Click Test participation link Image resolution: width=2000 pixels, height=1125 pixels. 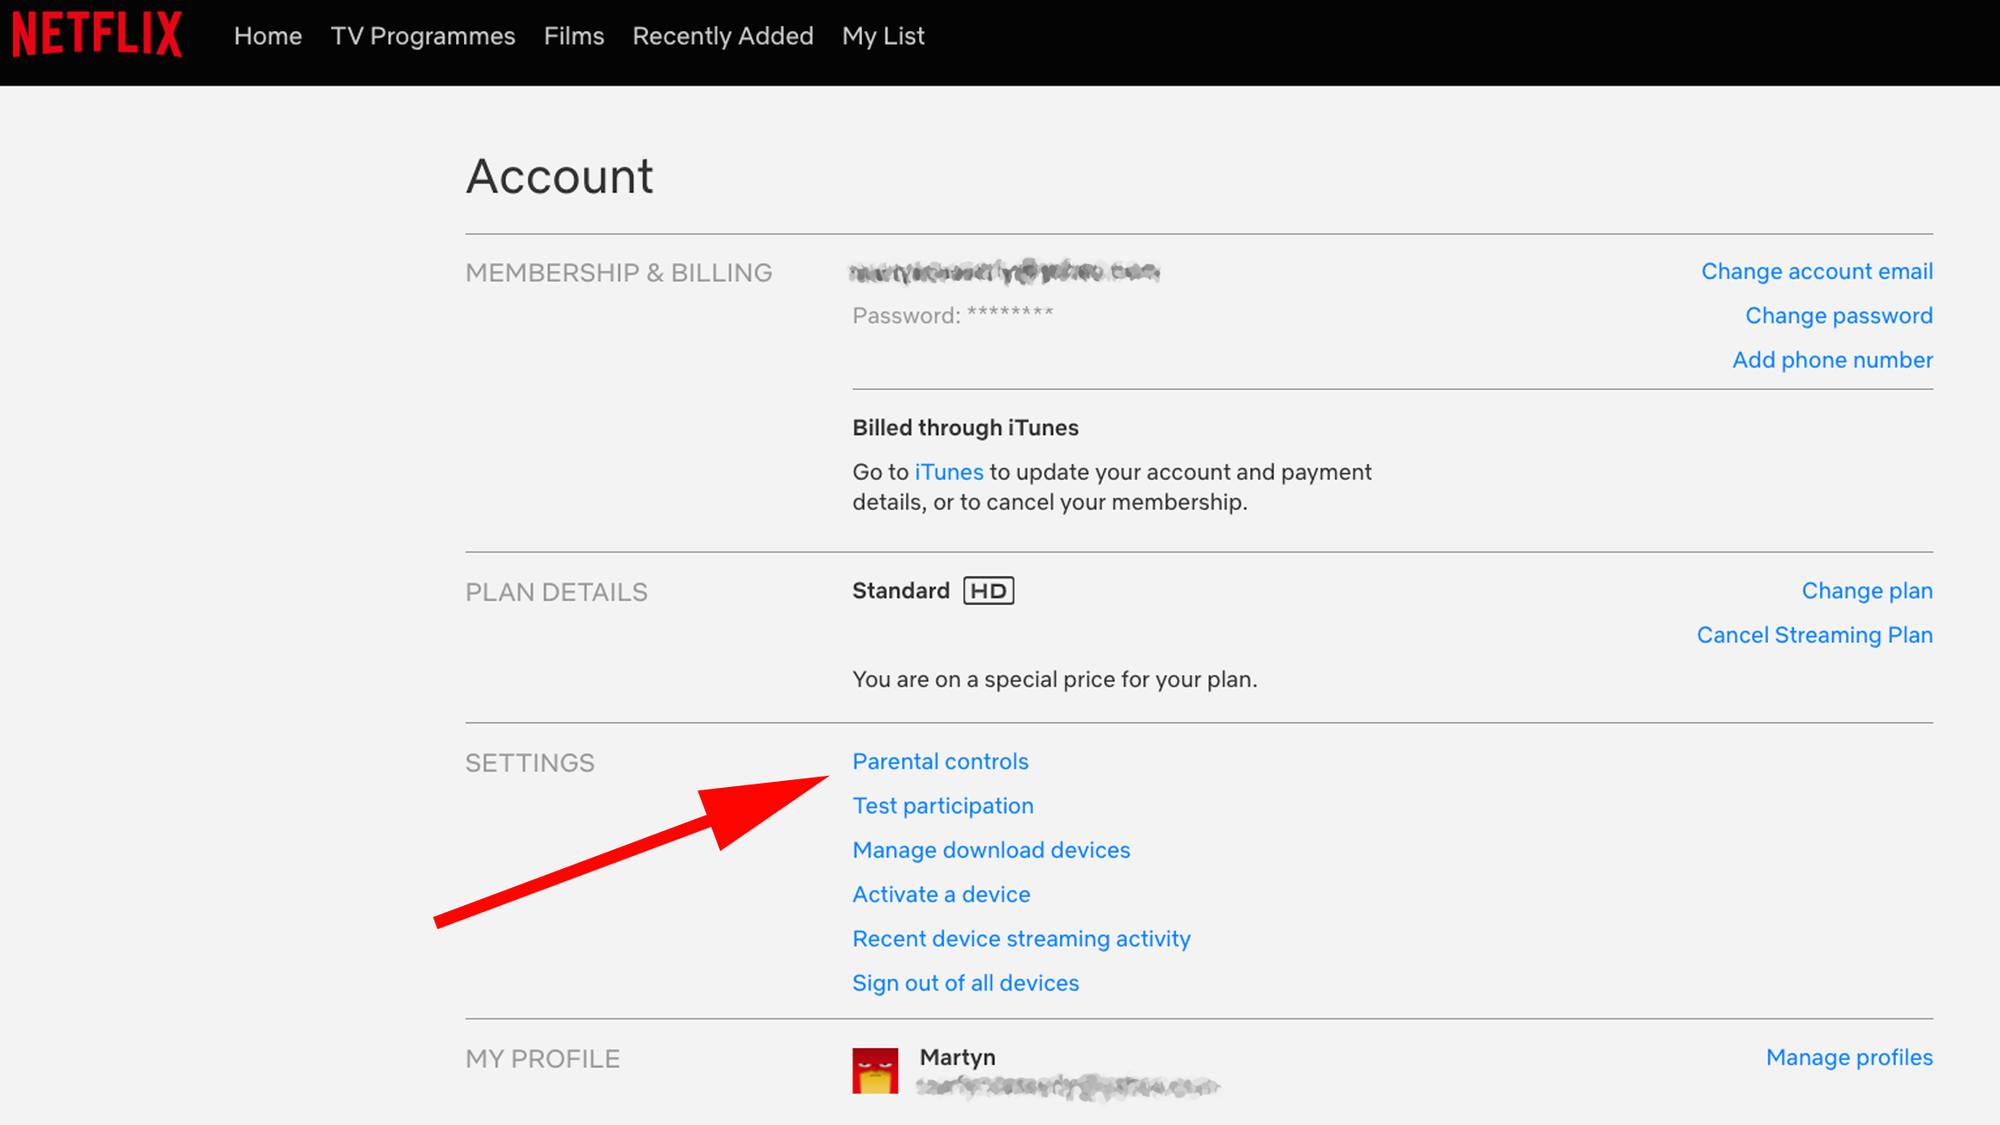click(943, 806)
